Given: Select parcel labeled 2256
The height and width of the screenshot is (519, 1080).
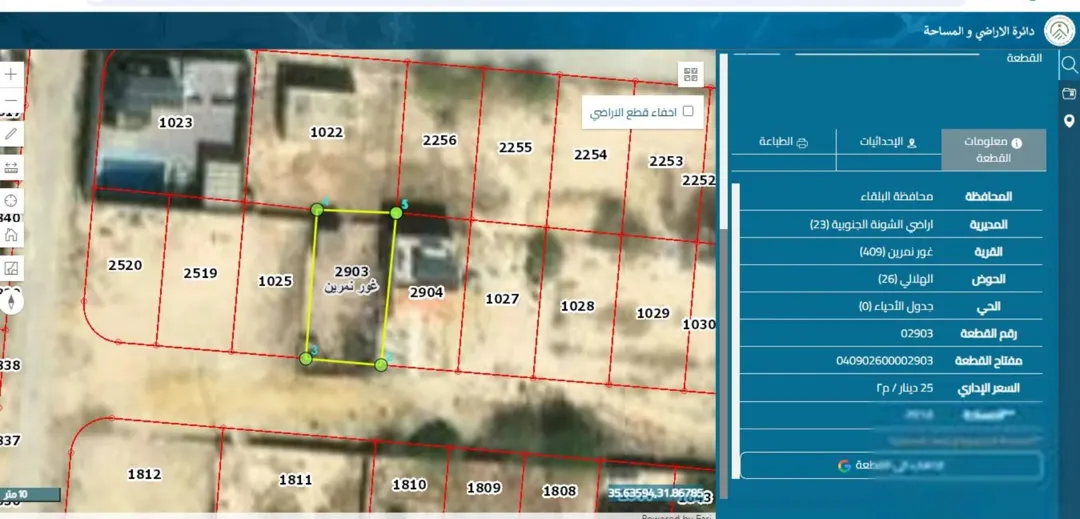Looking at the screenshot, I should coord(439,140).
